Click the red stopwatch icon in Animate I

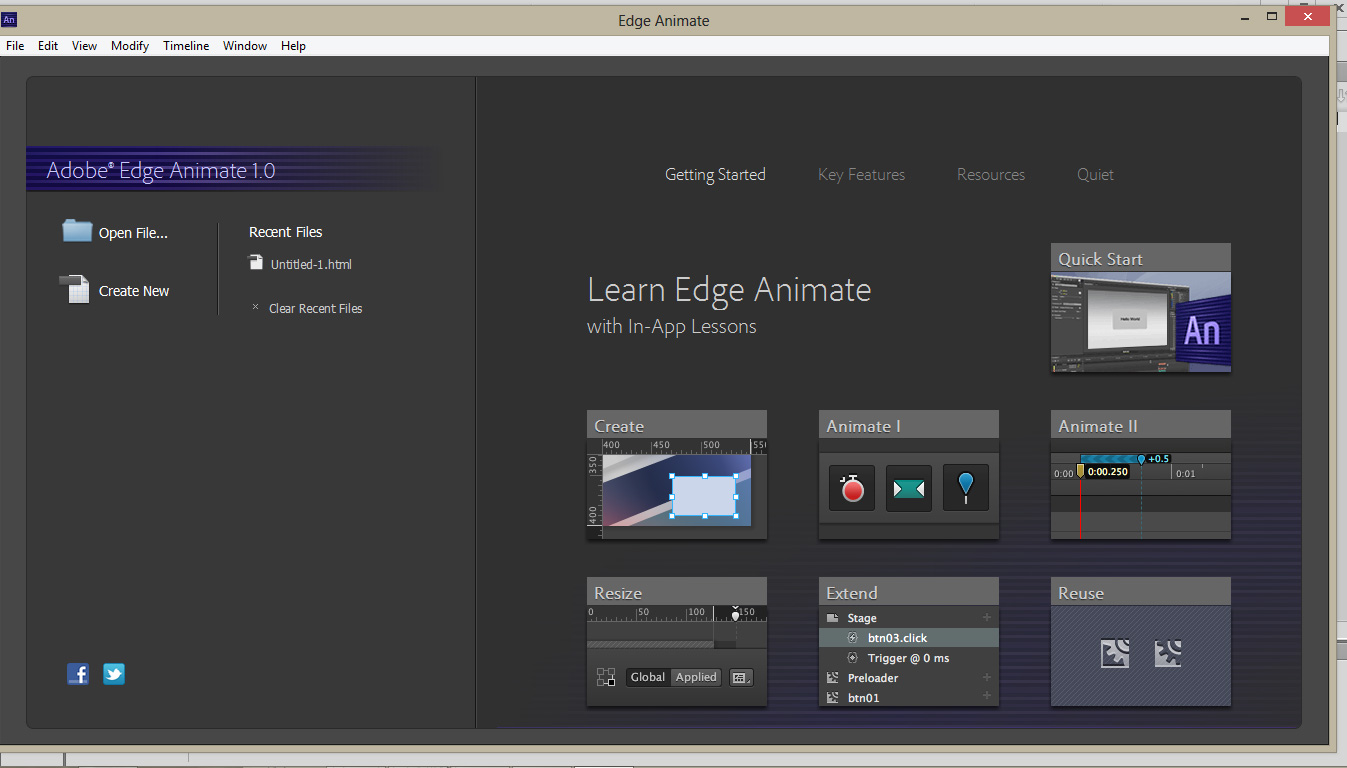(852, 488)
